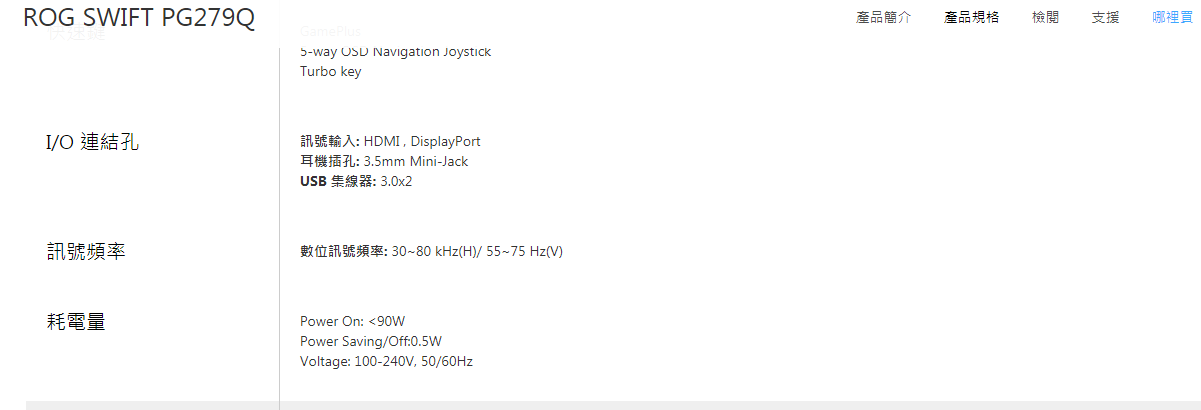This screenshot has width=1201, height=410.
Task: Click the Turbo key text line
Action: [x=330, y=72]
